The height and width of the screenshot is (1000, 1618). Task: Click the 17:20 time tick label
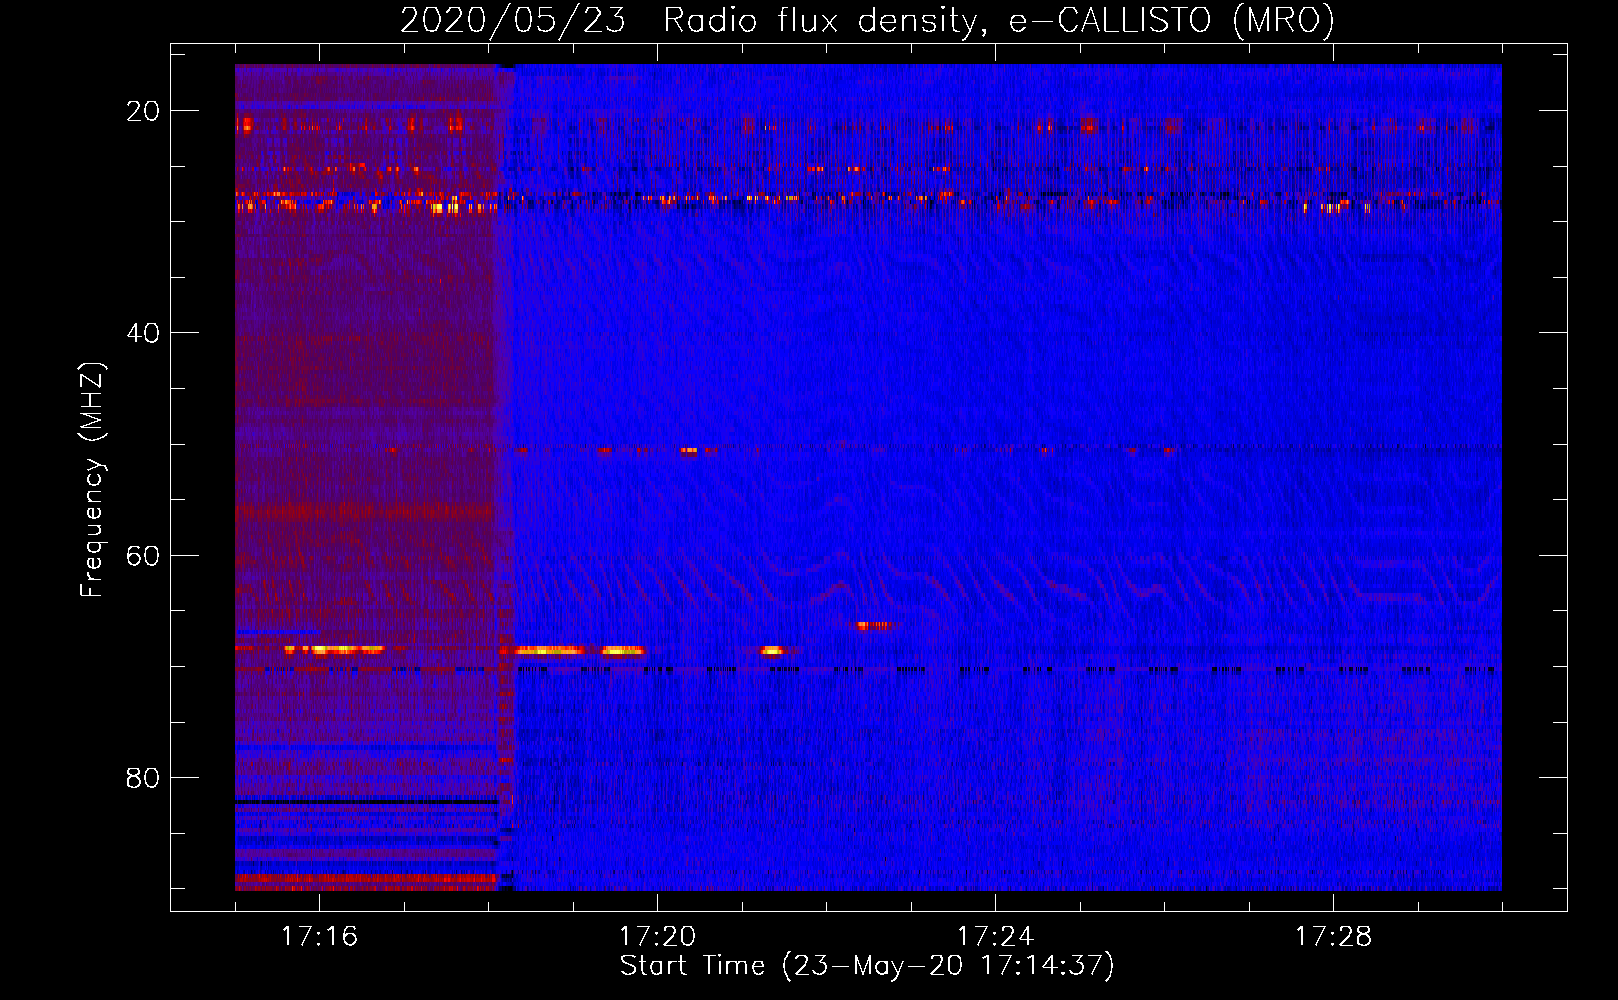pyautogui.click(x=657, y=937)
